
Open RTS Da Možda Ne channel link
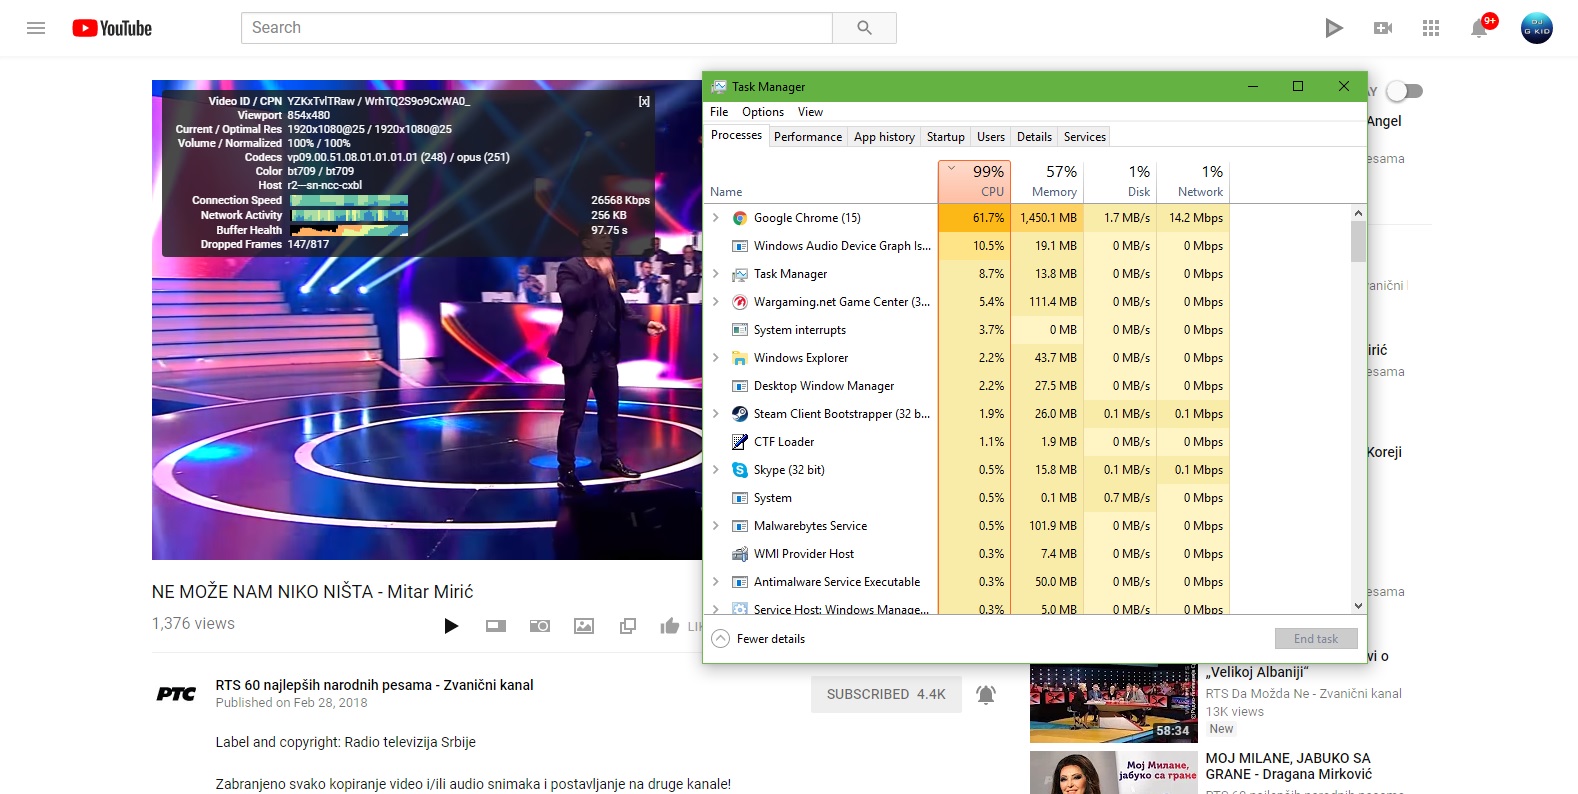click(x=1303, y=694)
